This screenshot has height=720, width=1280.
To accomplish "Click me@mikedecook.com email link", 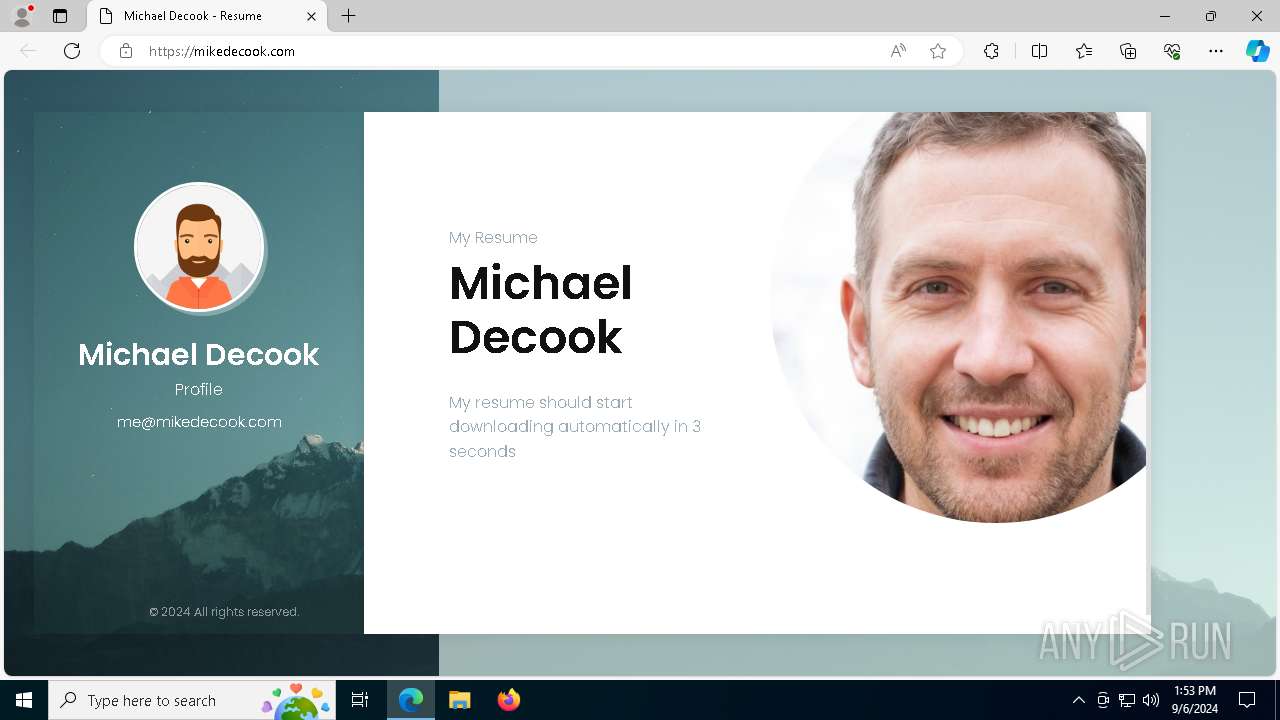I will pyautogui.click(x=199, y=422).
